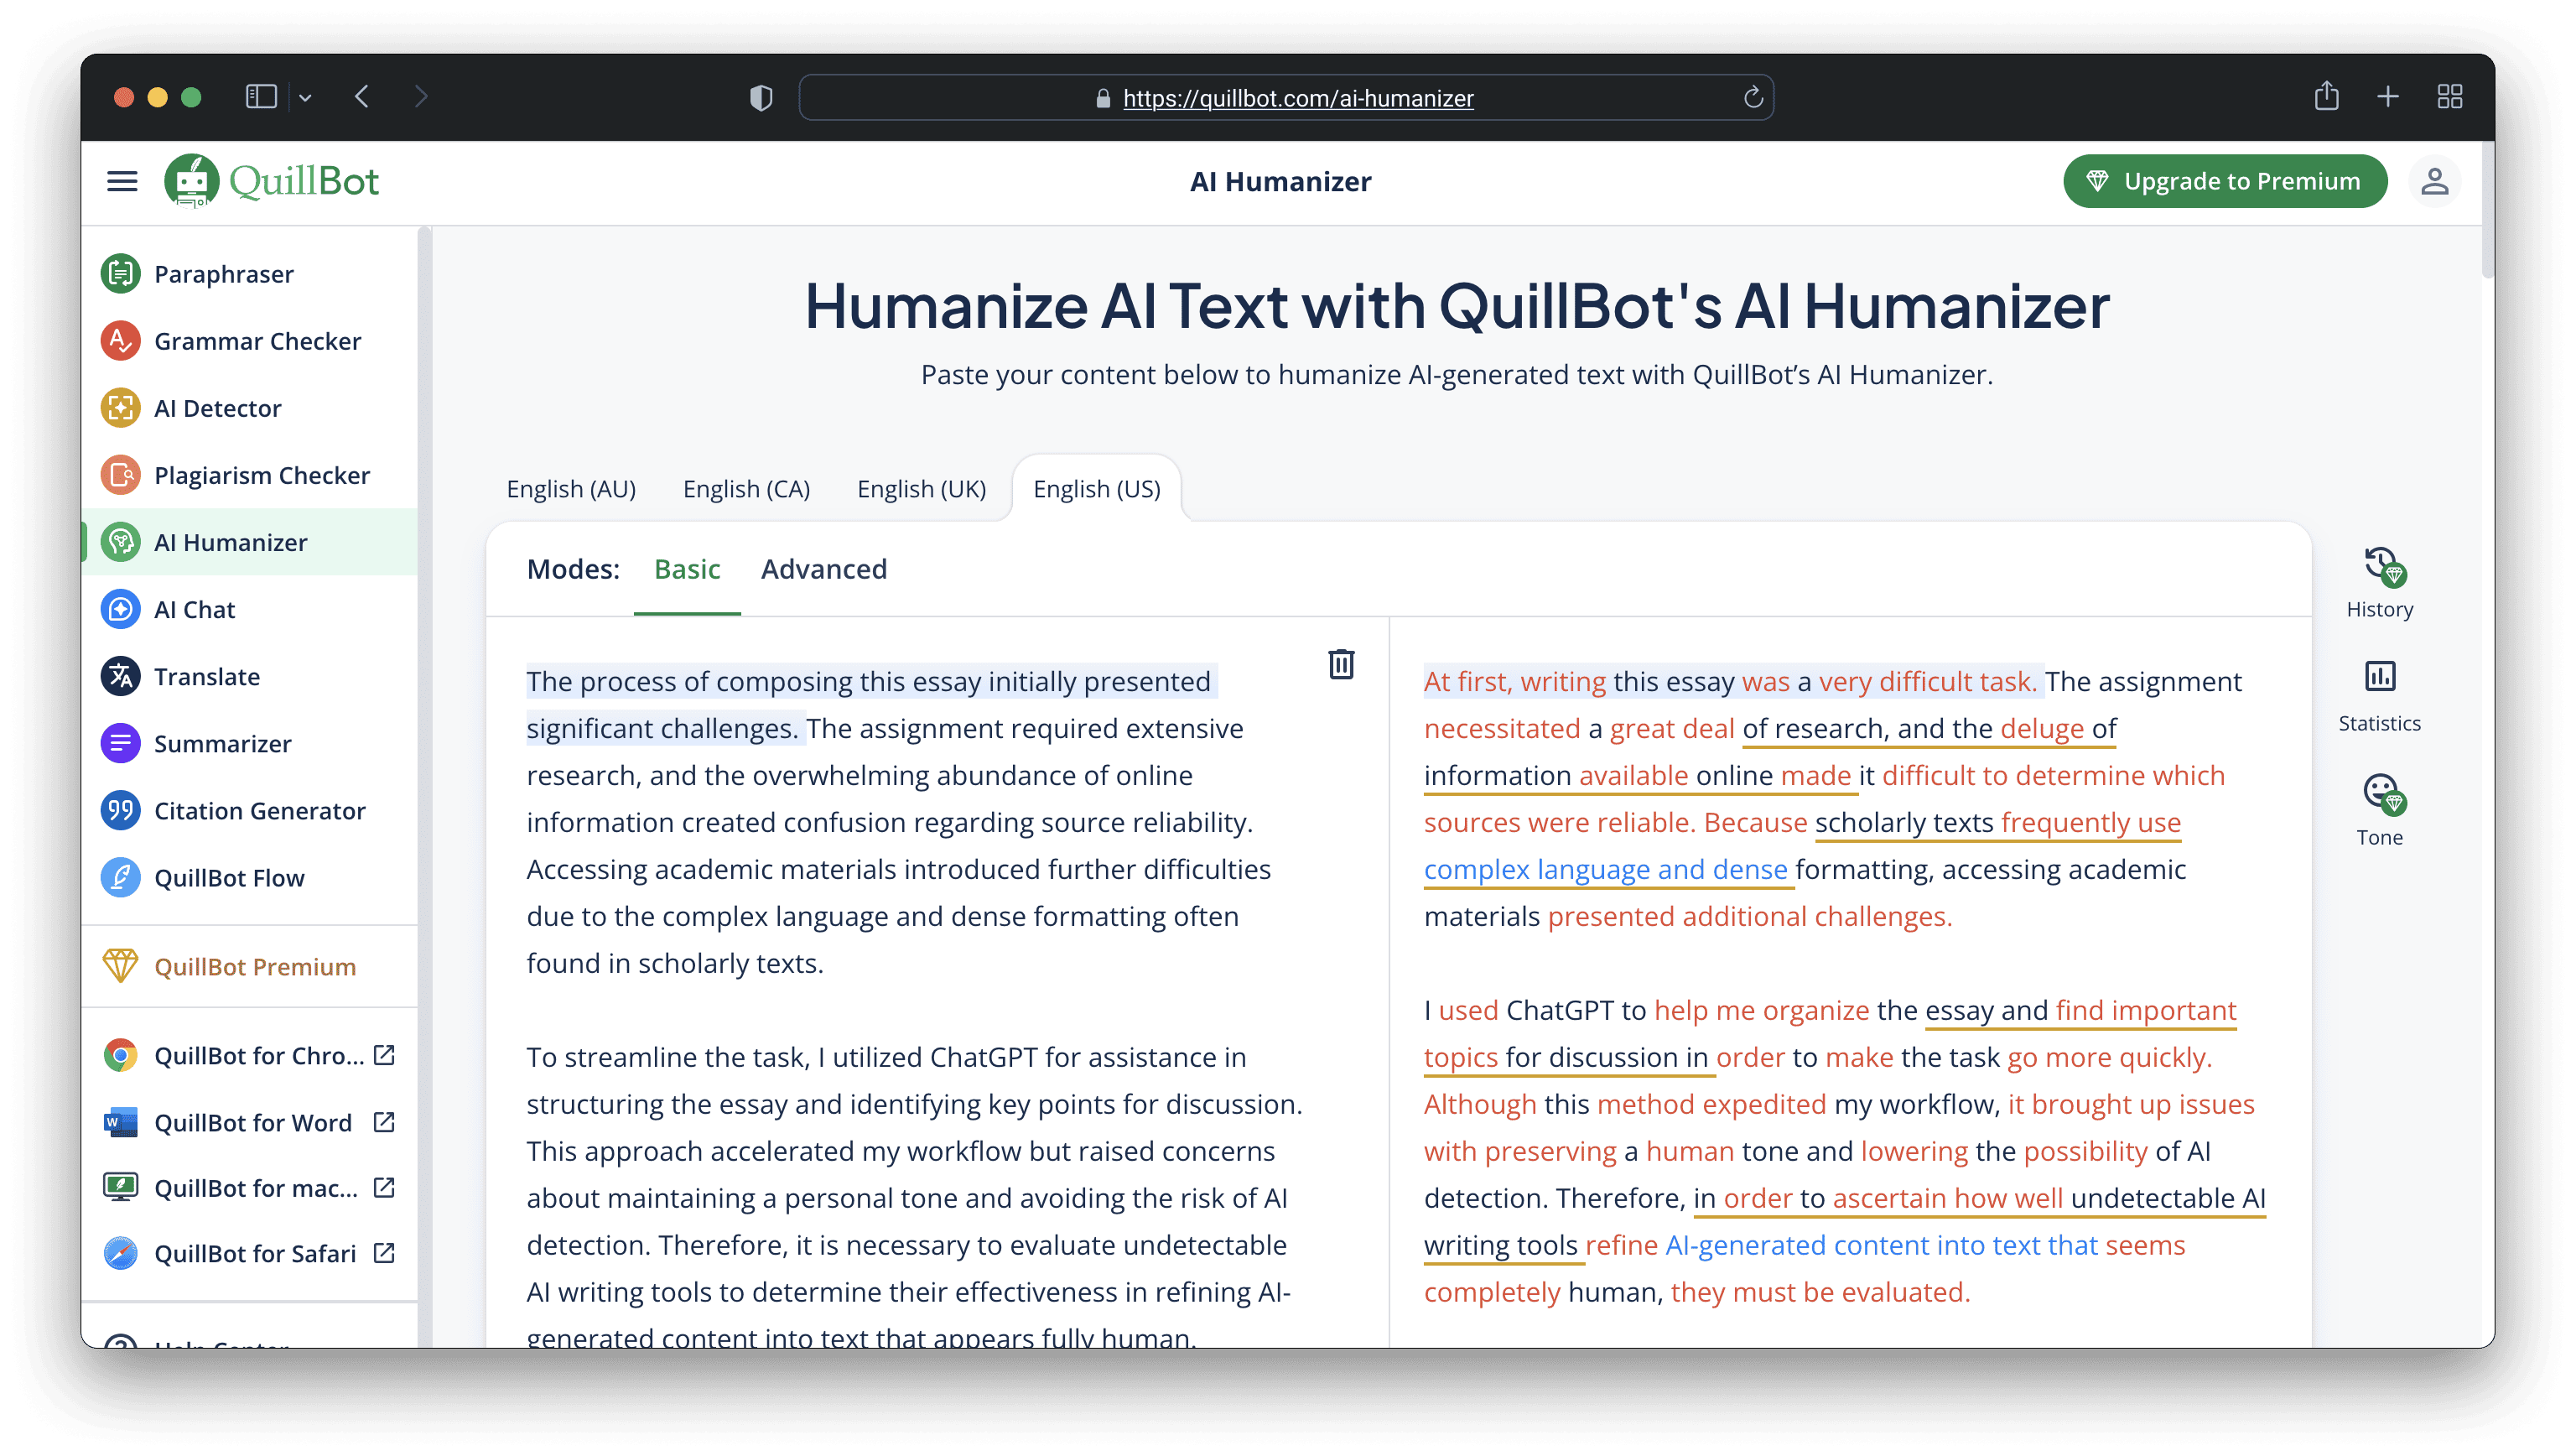
Task: Open the History panel icon
Action: [2380, 567]
